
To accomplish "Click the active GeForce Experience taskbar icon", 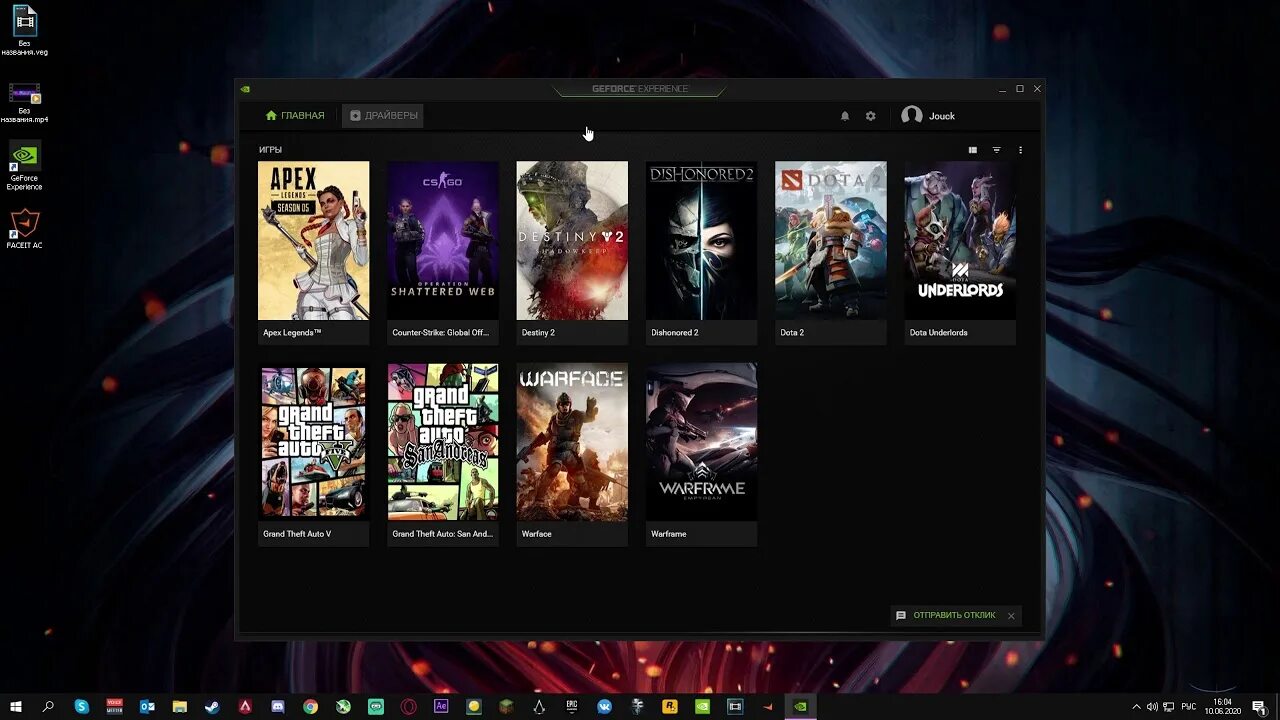I will (x=800, y=706).
